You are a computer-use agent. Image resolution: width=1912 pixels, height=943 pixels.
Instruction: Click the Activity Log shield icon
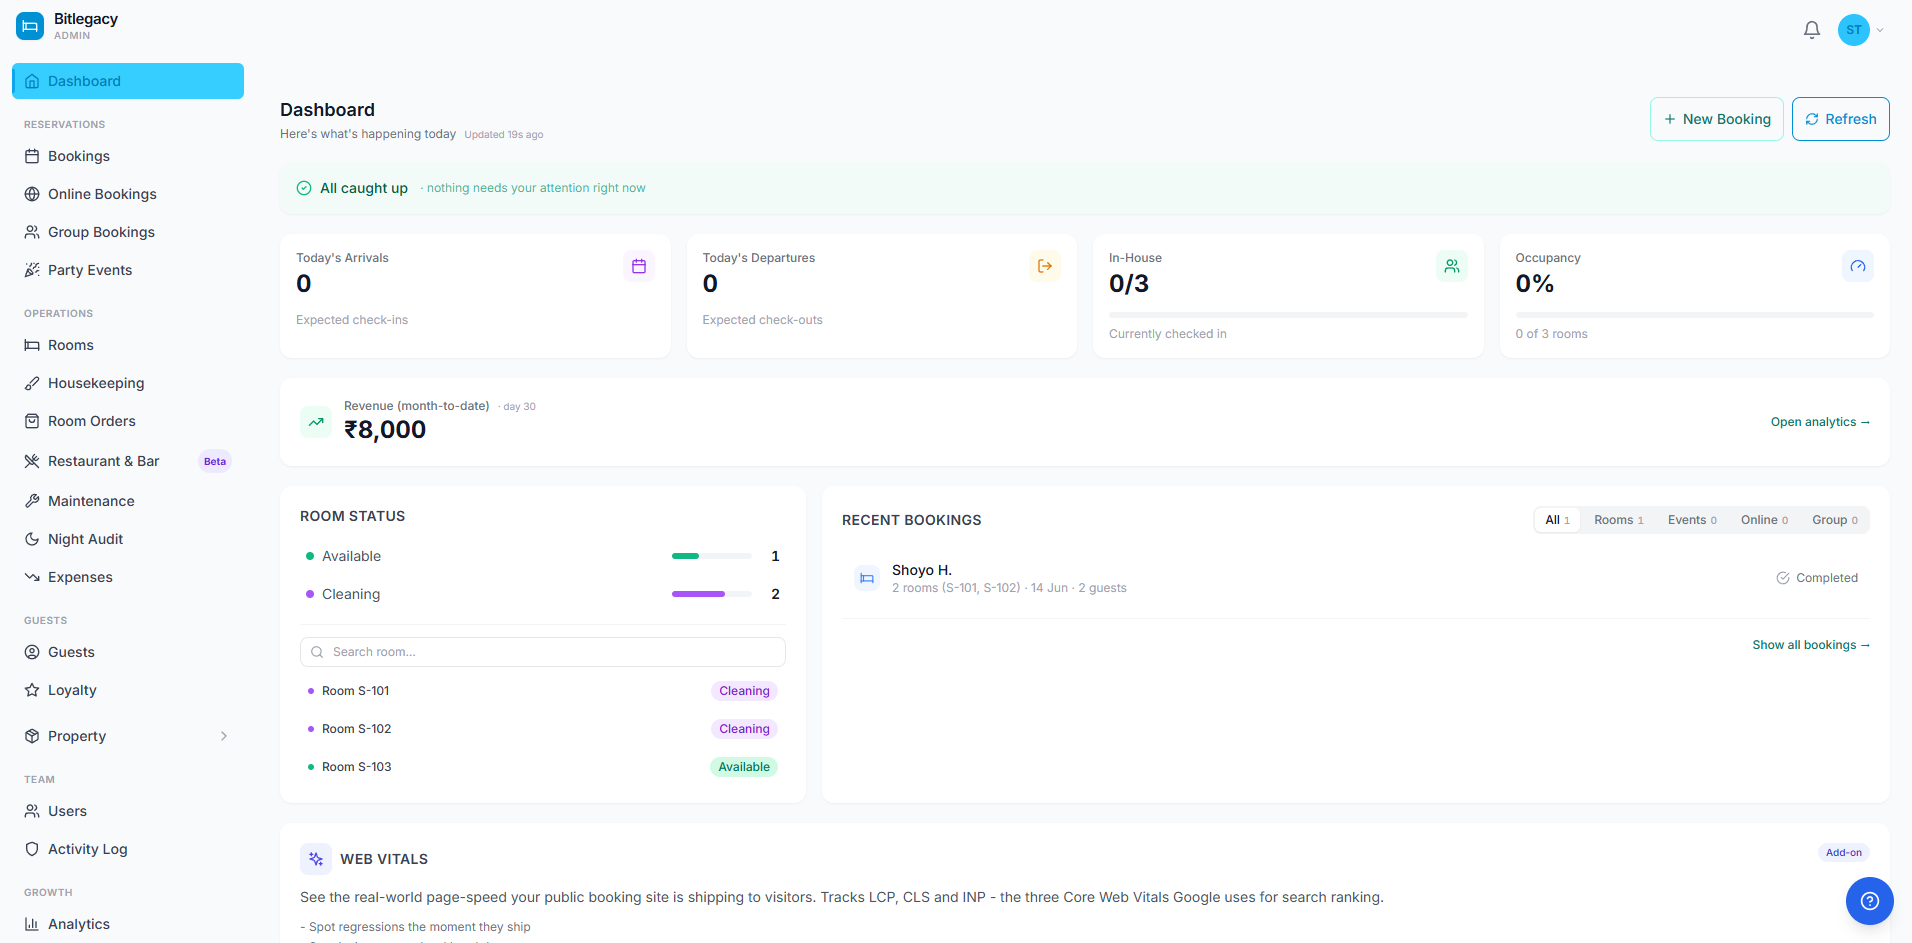32,849
